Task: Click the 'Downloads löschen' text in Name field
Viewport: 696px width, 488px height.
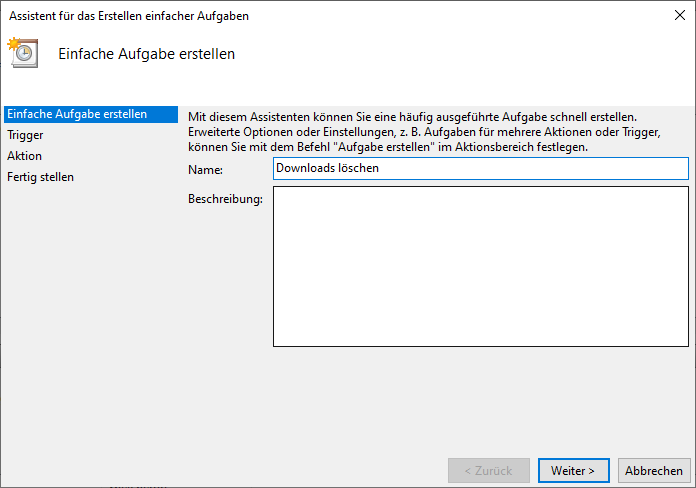Action: [x=327, y=169]
